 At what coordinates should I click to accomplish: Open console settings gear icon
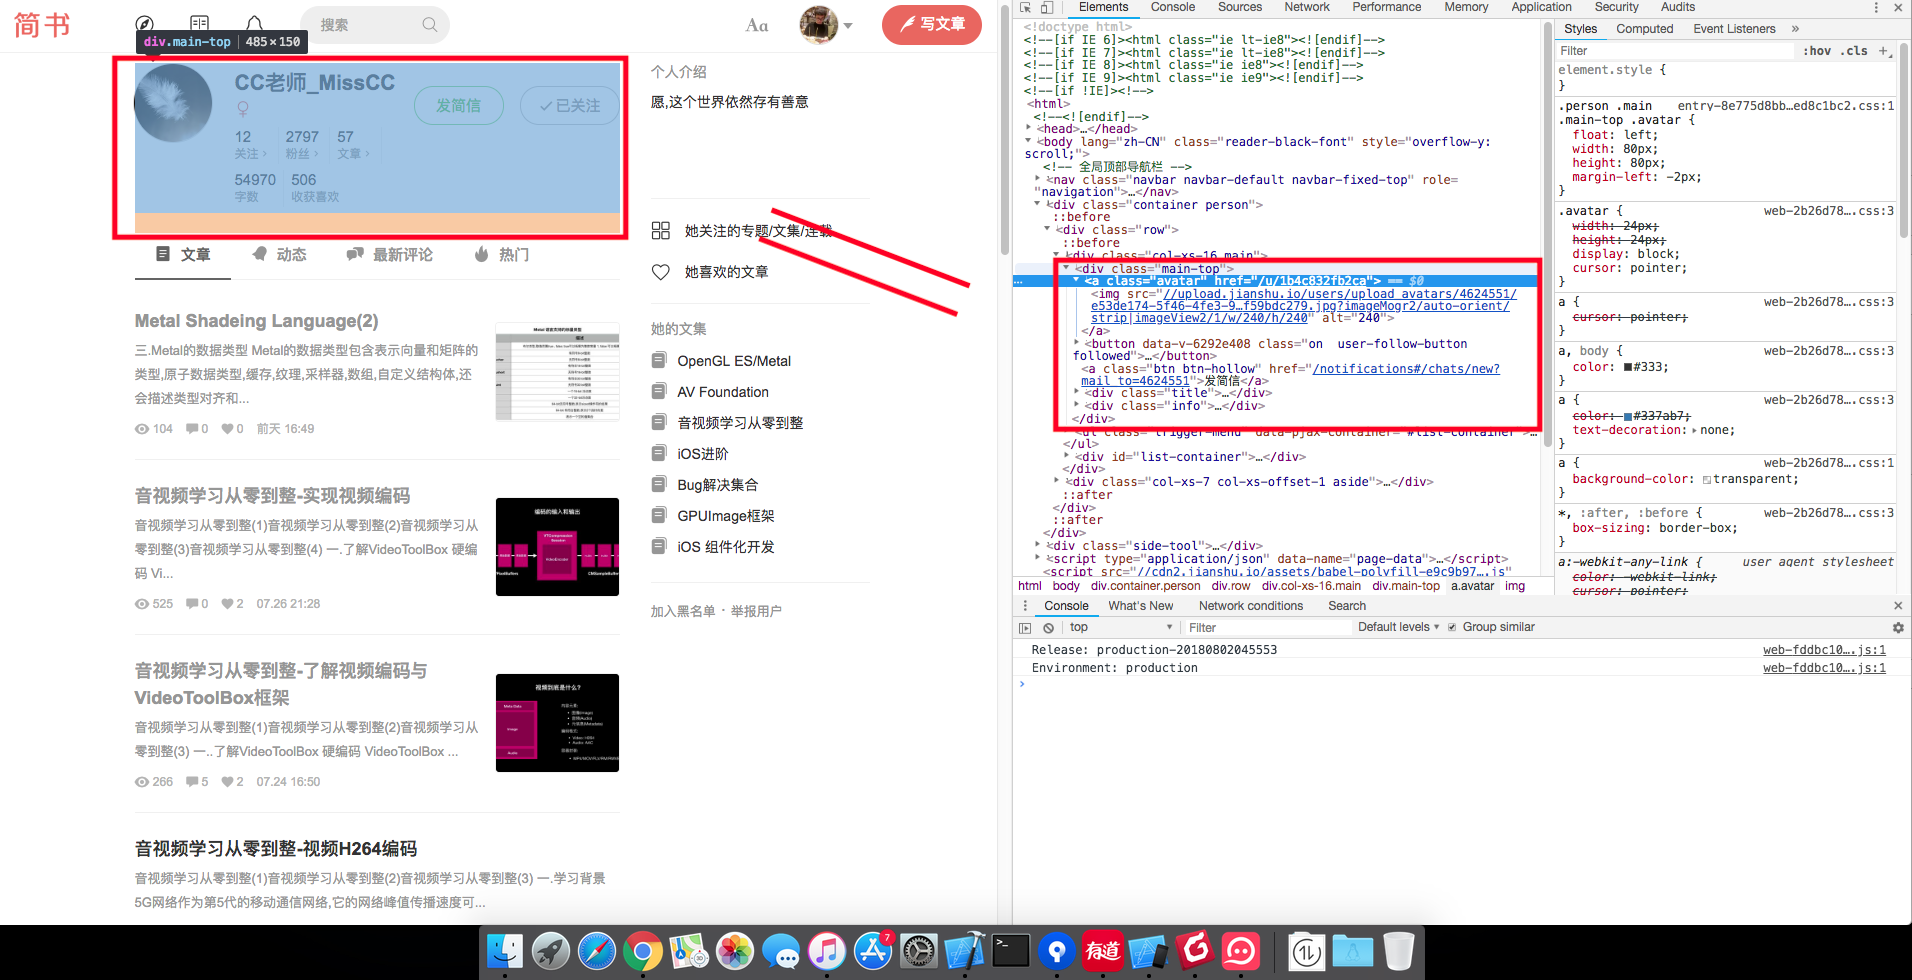1898,628
